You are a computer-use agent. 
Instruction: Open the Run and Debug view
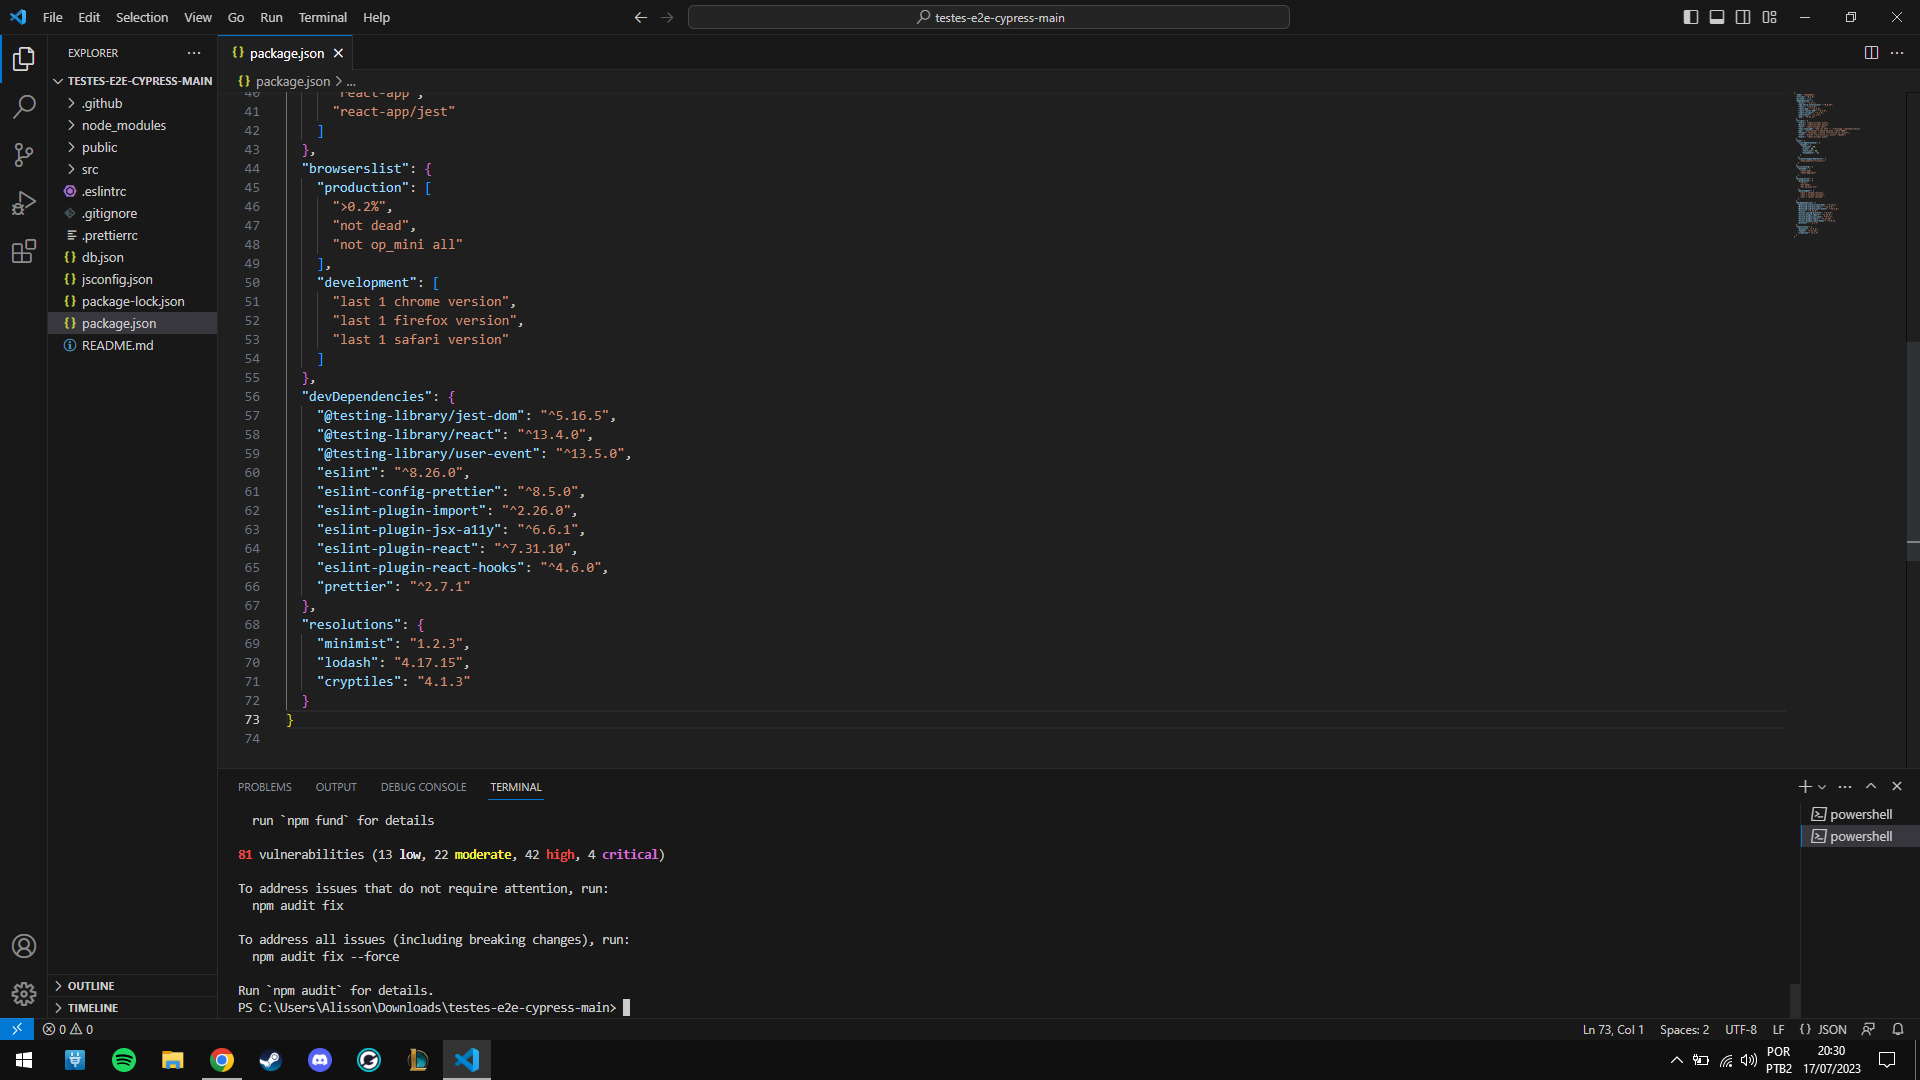[x=24, y=203]
